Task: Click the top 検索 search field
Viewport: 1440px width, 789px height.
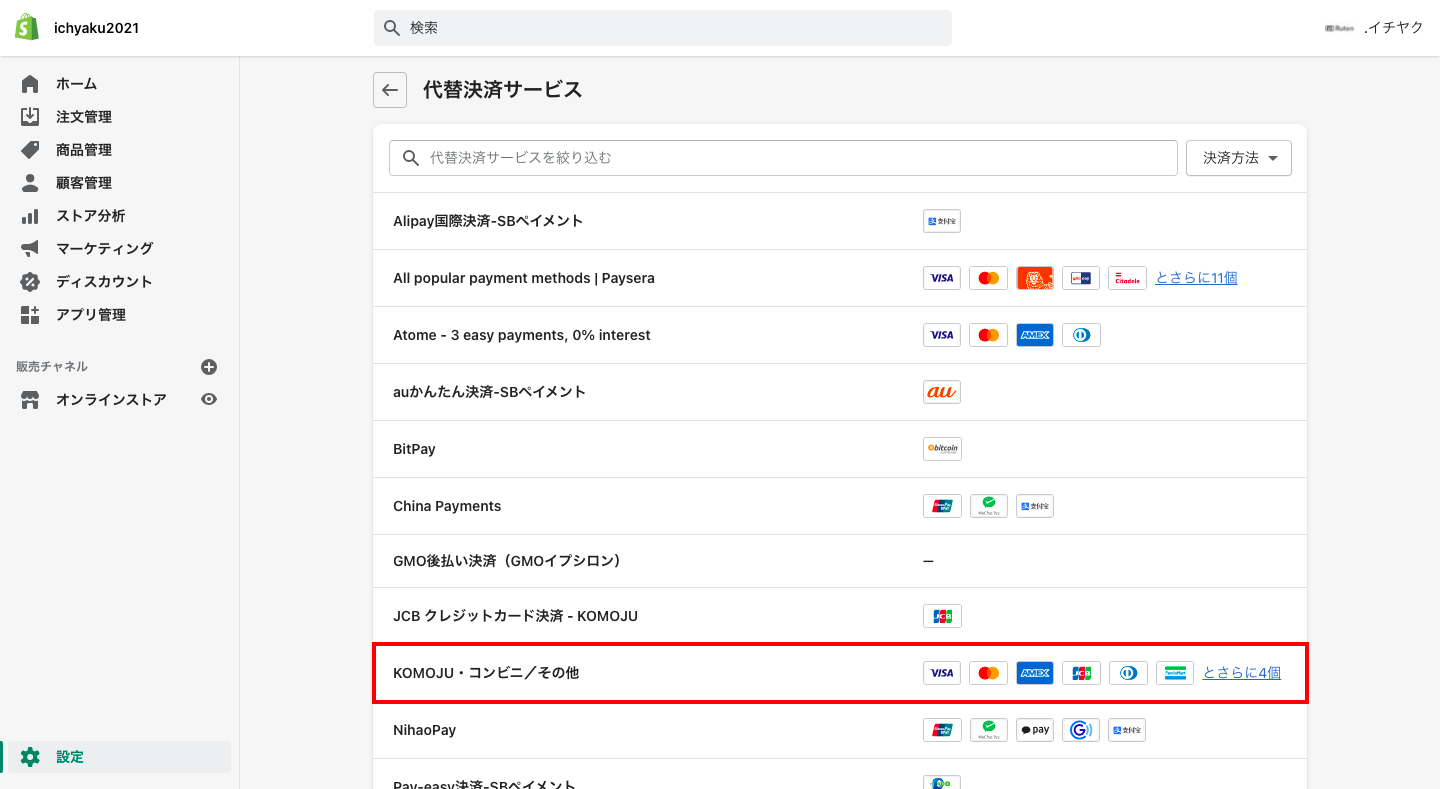Action: coord(663,28)
